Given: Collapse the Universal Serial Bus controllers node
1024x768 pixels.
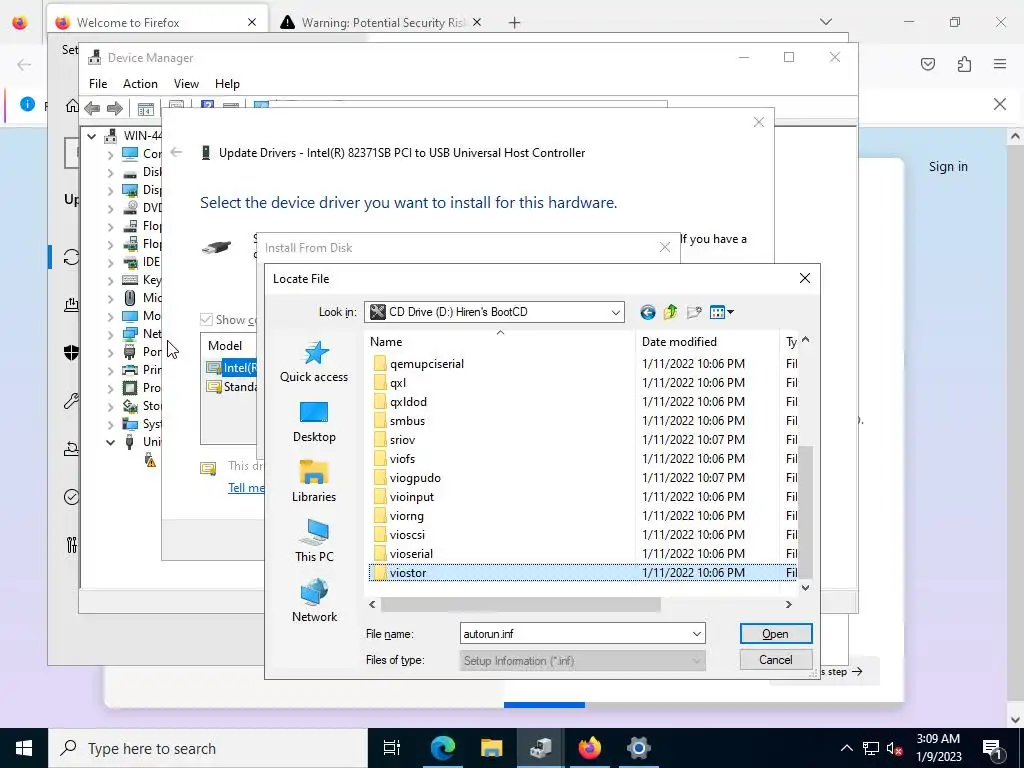Looking at the screenshot, I should [110, 443].
